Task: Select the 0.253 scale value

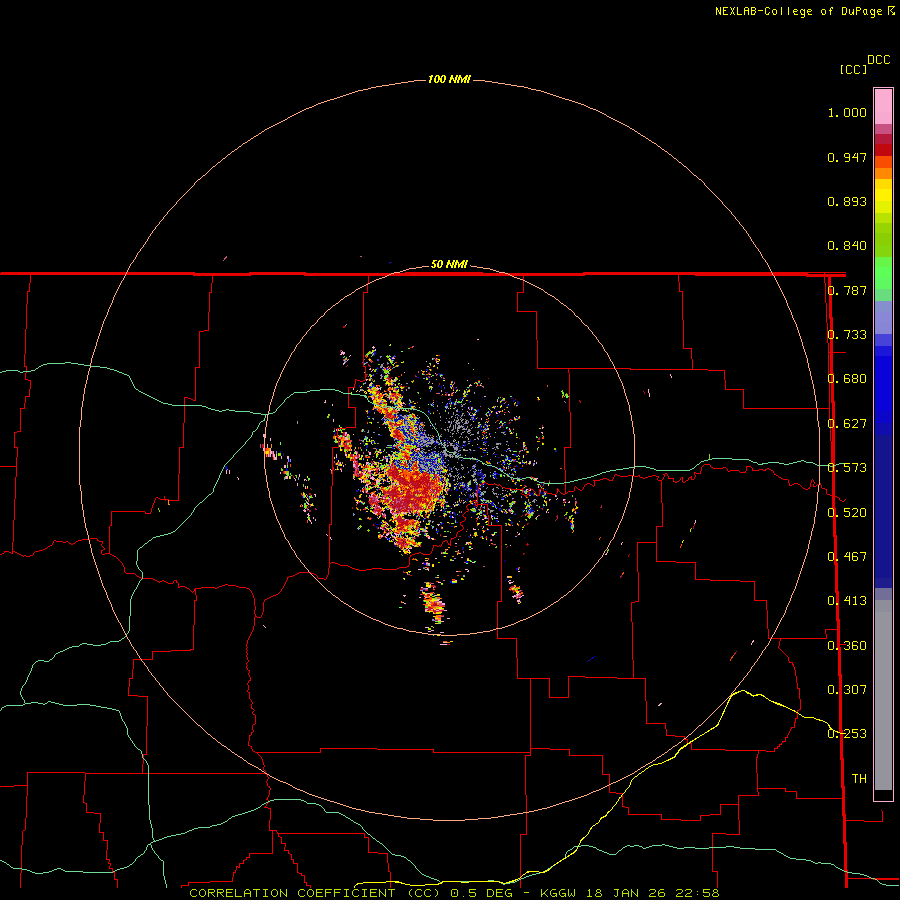Action: tap(847, 734)
